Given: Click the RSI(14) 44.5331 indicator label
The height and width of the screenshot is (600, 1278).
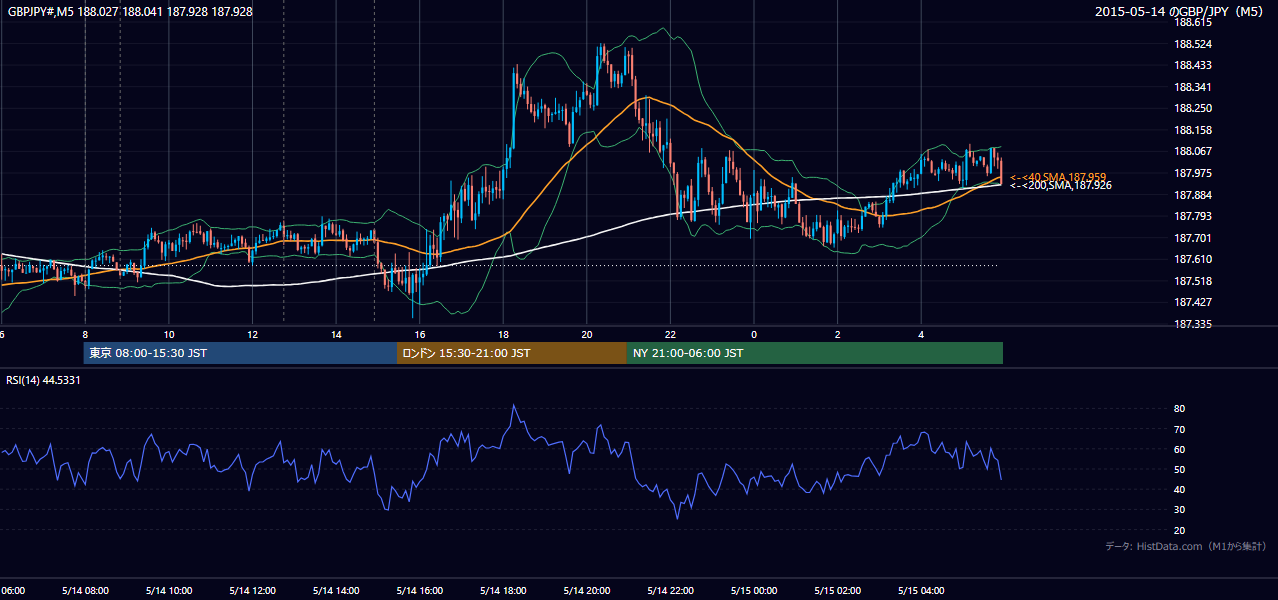Looking at the screenshot, I should pyautogui.click(x=43, y=380).
